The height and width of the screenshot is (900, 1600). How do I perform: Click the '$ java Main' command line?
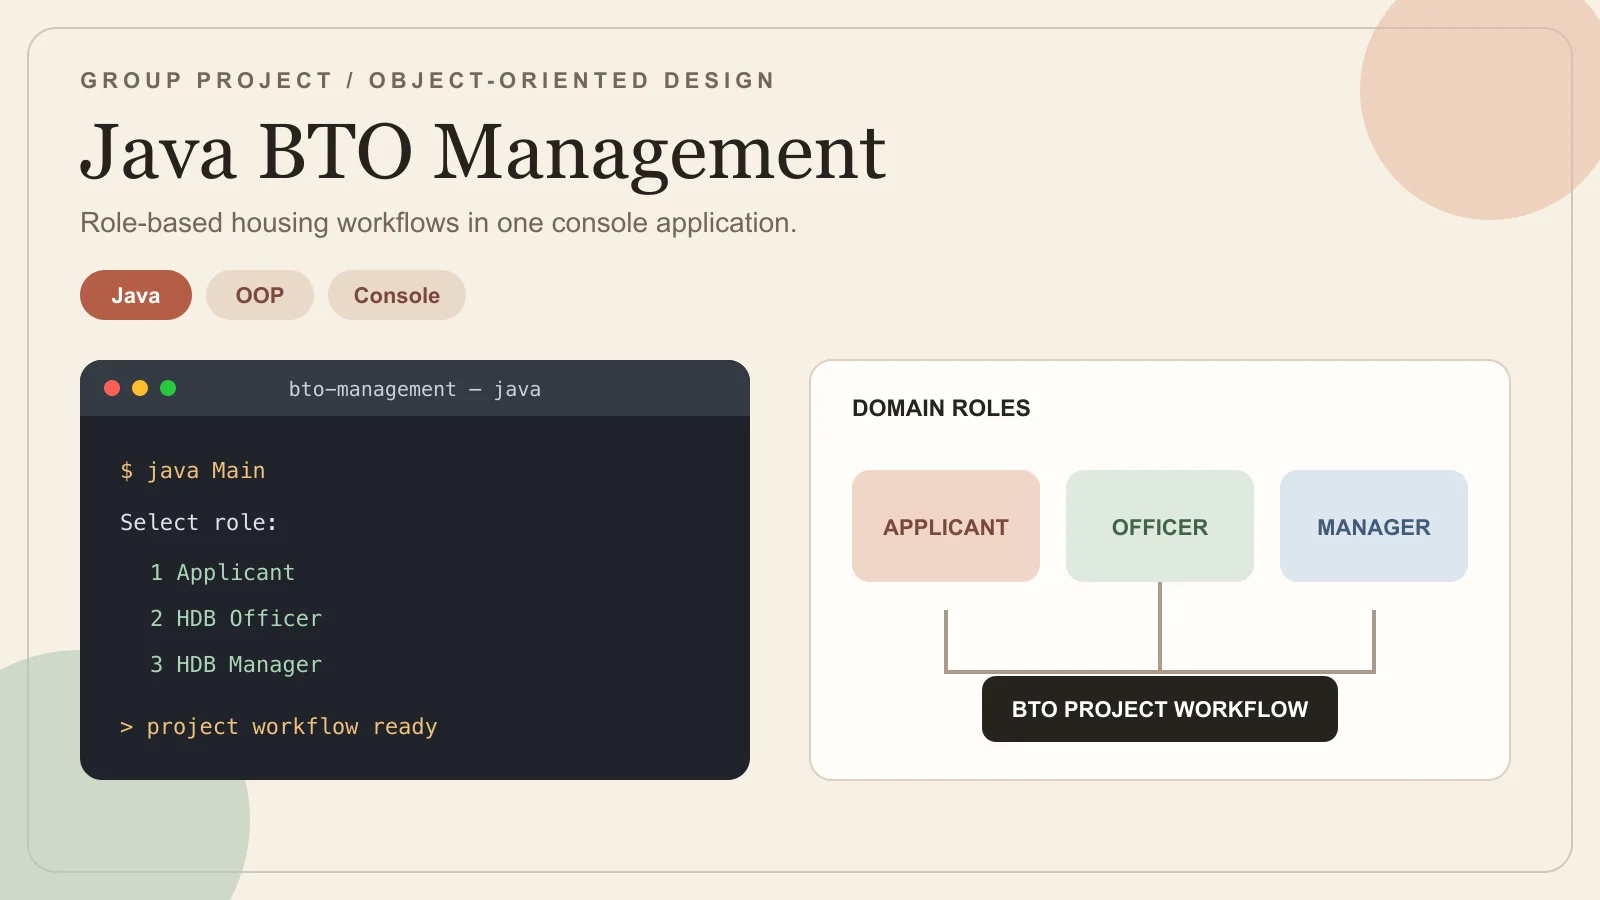click(193, 470)
